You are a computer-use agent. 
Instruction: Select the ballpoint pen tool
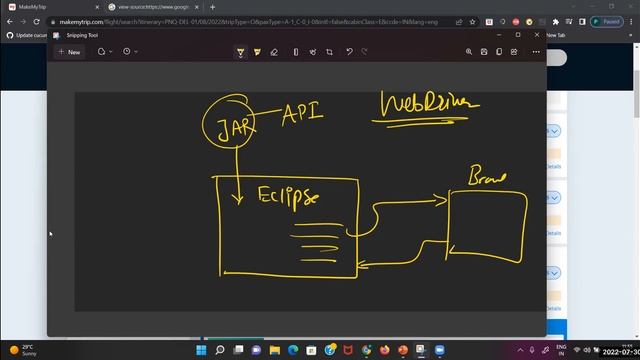point(240,52)
